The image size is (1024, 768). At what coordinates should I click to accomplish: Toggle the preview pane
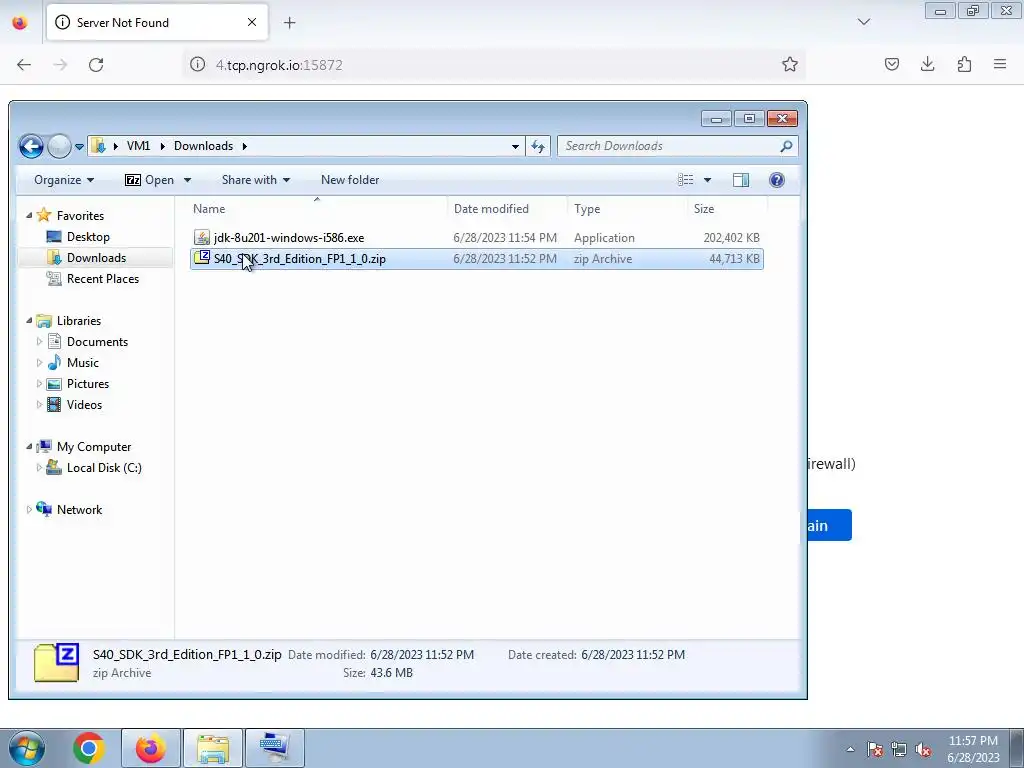(741, 180)
